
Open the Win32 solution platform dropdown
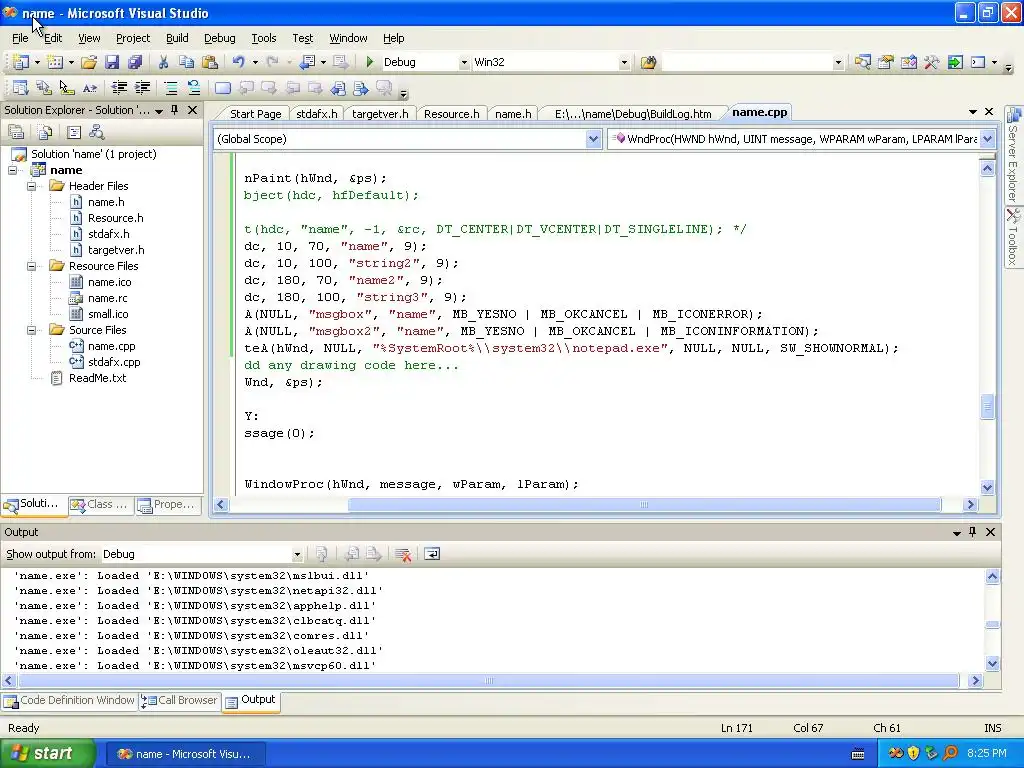tap(624, 63)
